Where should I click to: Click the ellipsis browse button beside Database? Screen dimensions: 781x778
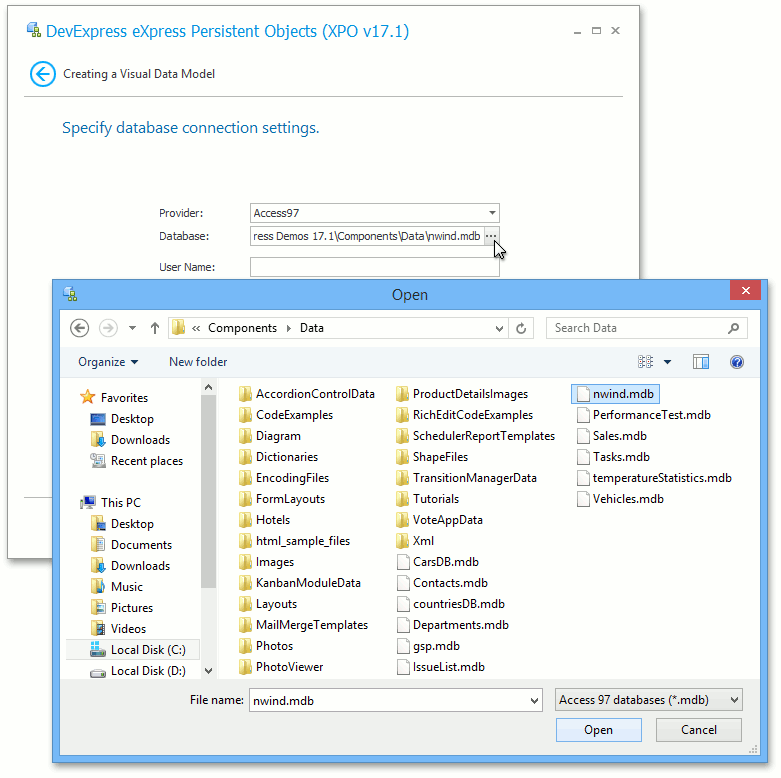point(491,236)
